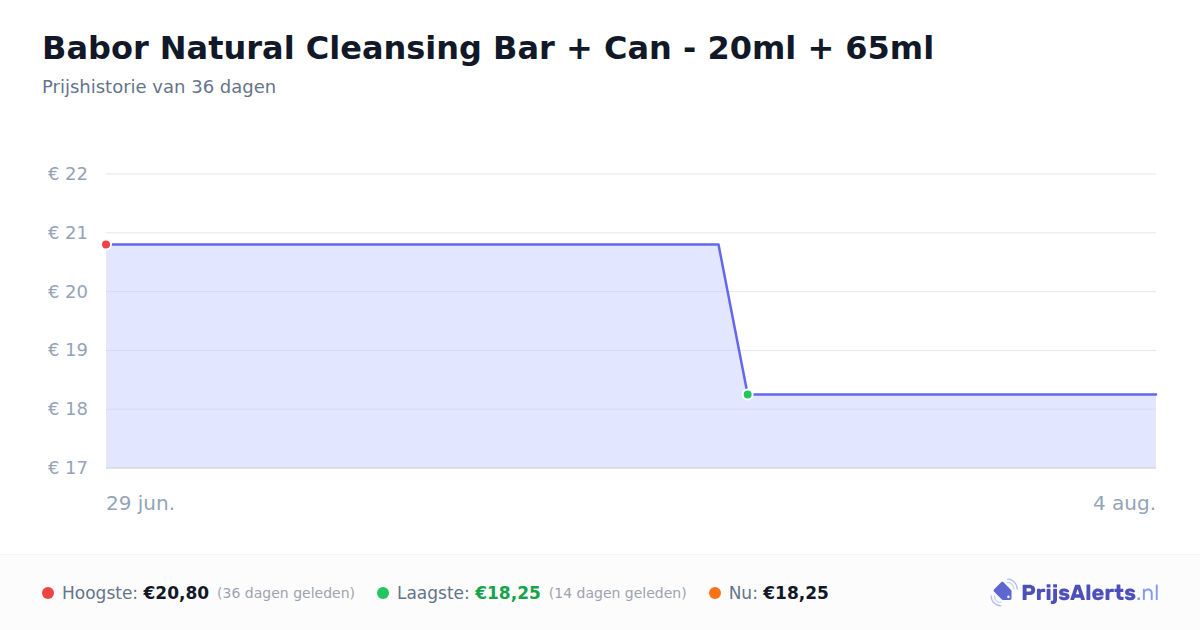Select the orange Nu legend dot
This screenshot has width=1200, height=630.
pos(715,593)
